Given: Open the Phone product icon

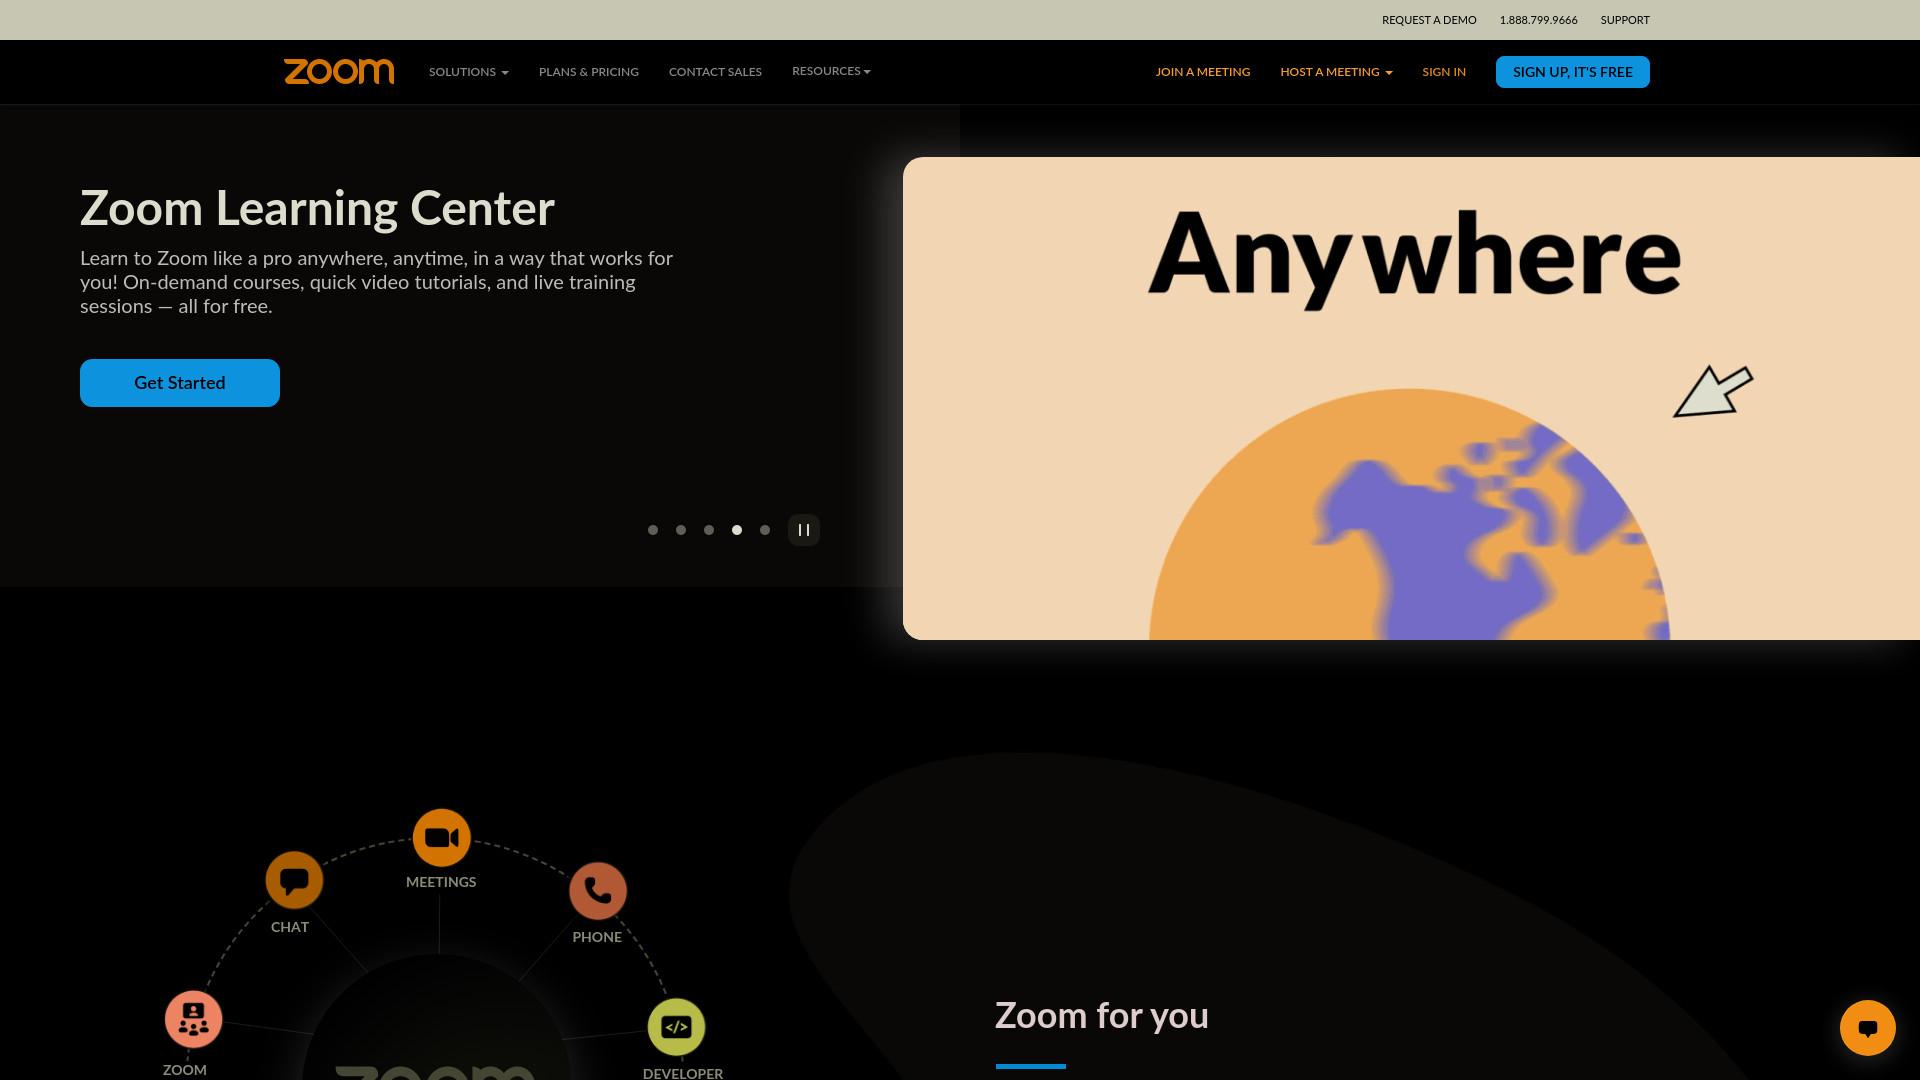Looking at the screenshot, I should [598, 891].
